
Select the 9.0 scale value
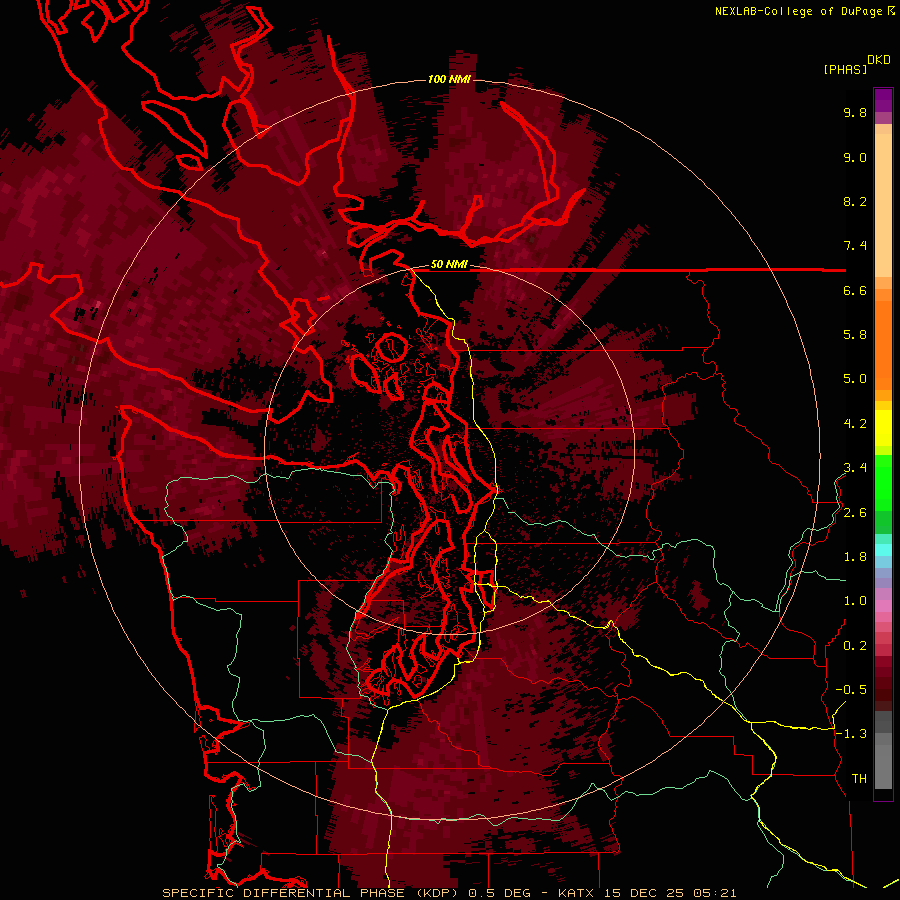tap(855, 158)
